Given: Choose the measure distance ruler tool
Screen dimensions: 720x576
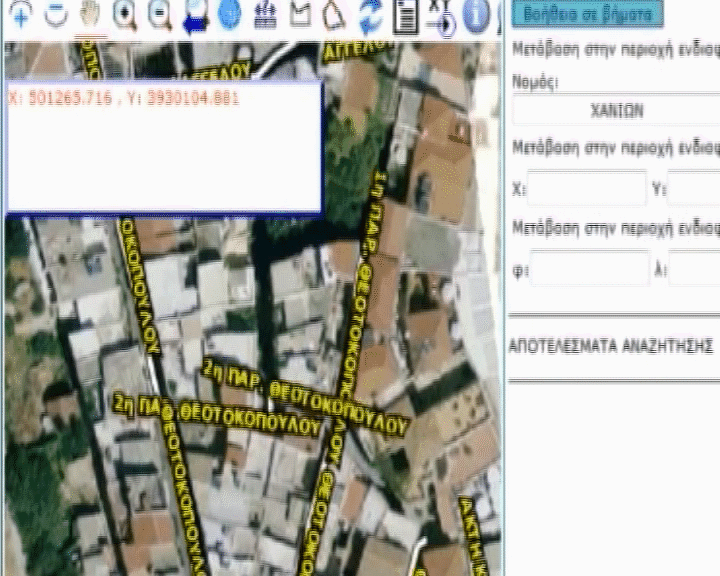Looking at the screenshot, I should 265,15.
